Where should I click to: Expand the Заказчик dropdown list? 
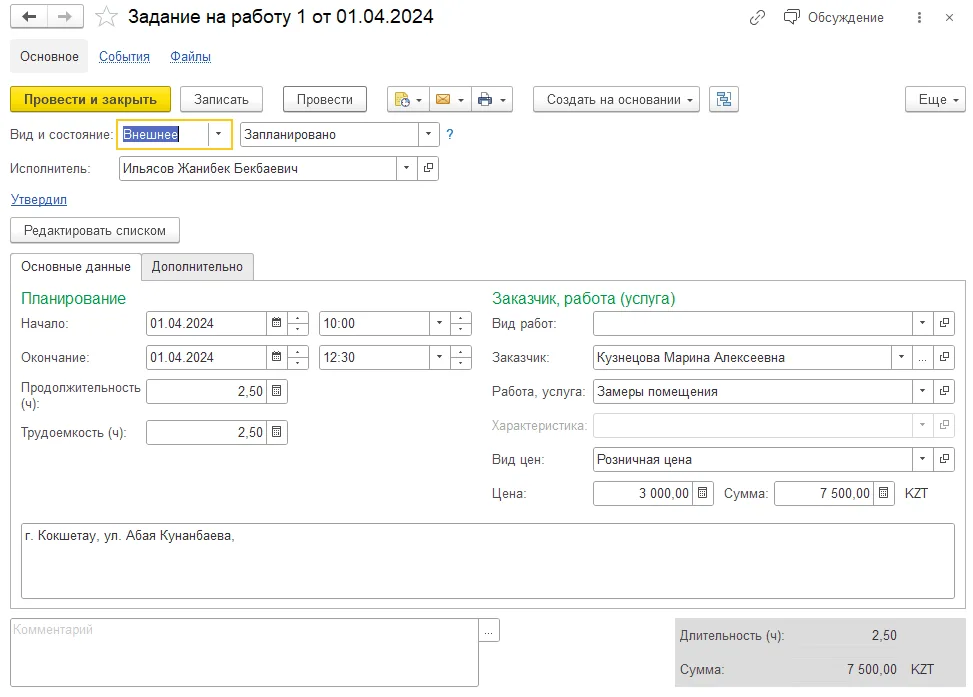click(x=901, y=357)
